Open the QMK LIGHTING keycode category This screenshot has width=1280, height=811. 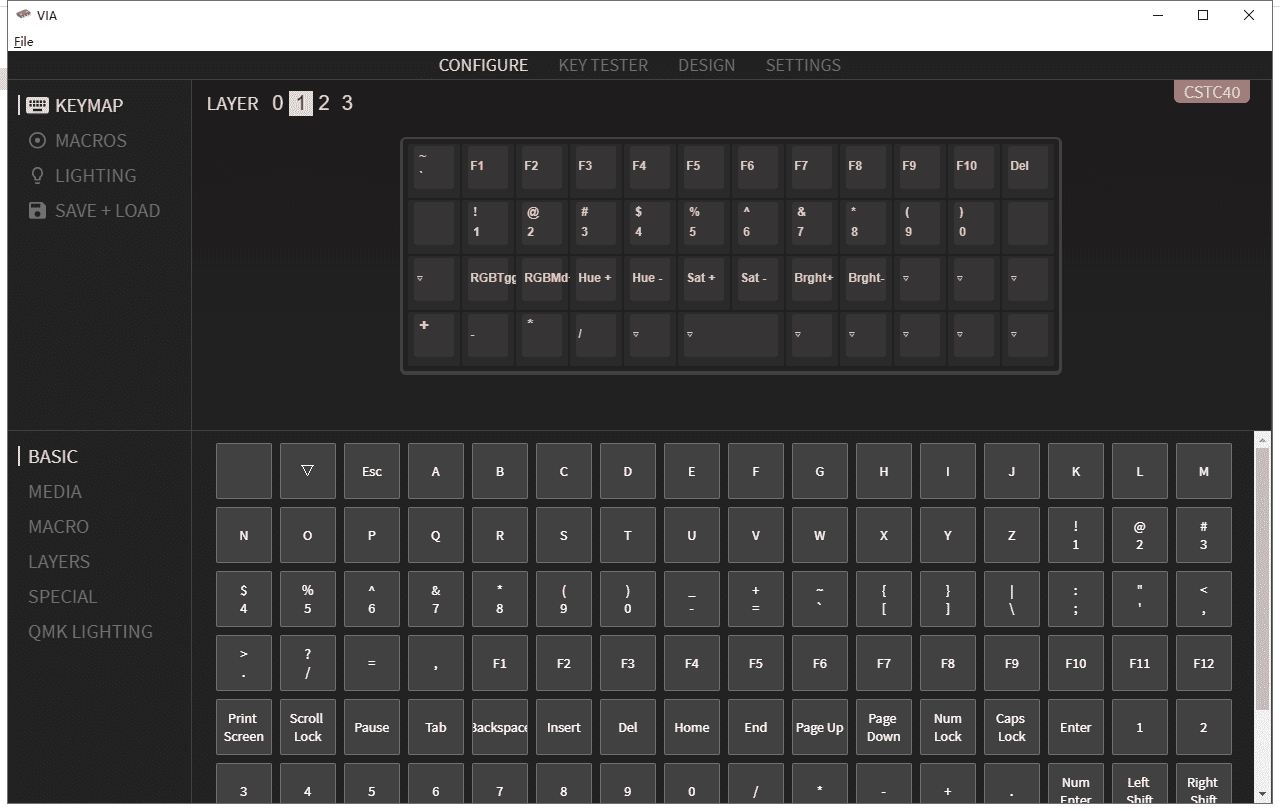coord(91,631)
